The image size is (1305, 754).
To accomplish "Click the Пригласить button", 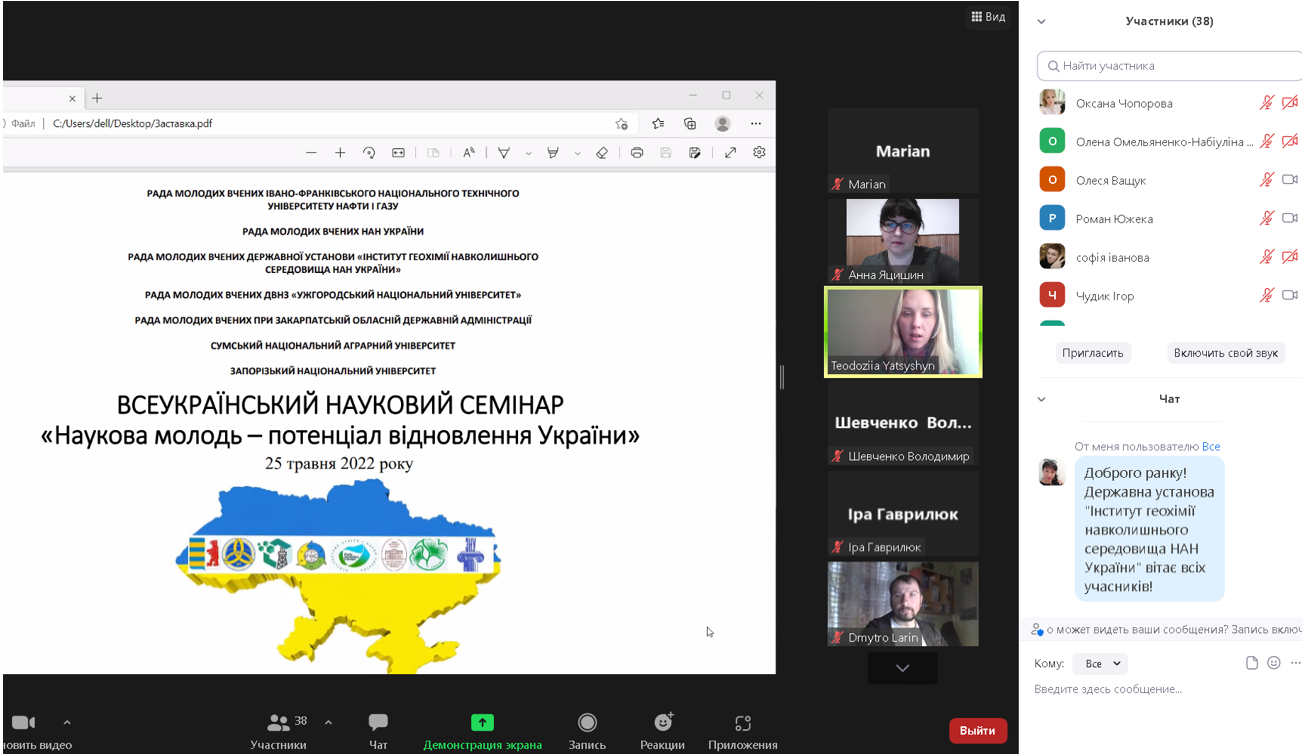I will click(x=1093, y=353).
